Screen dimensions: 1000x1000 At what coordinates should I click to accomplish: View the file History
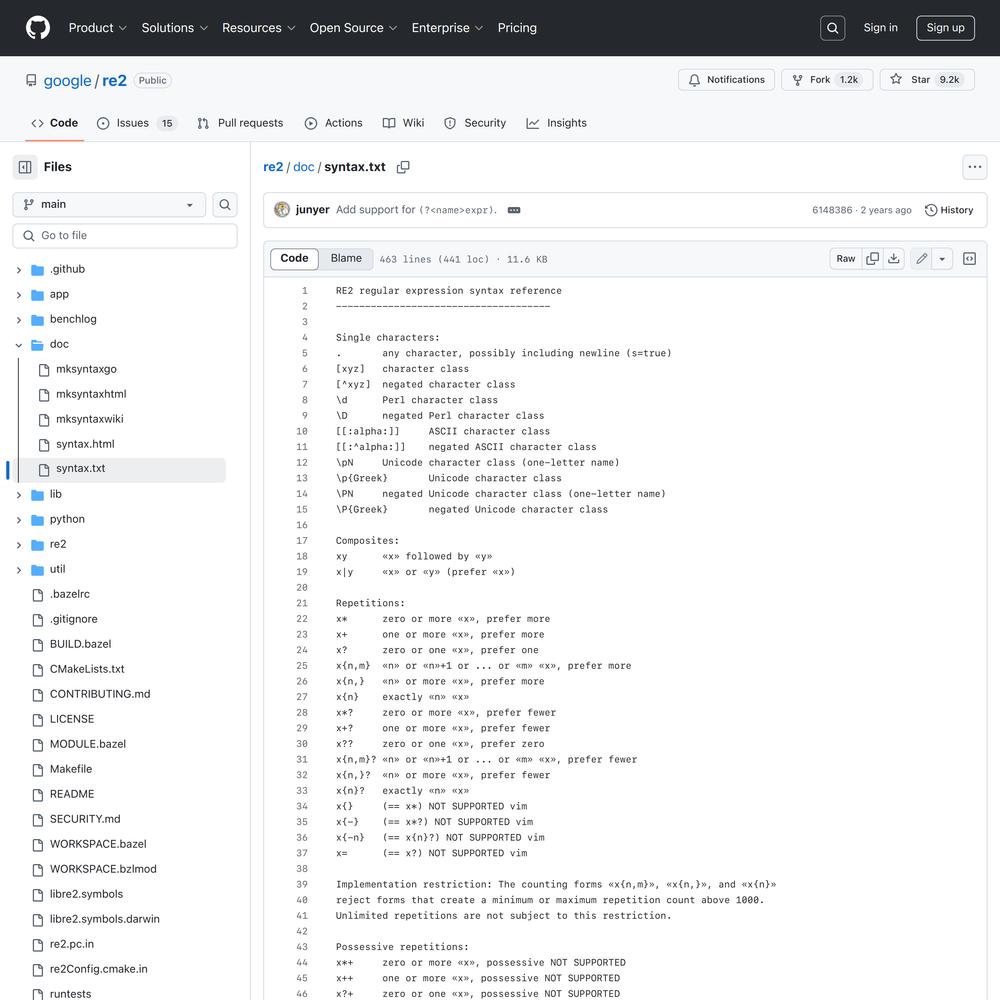[x=949, y=210]
